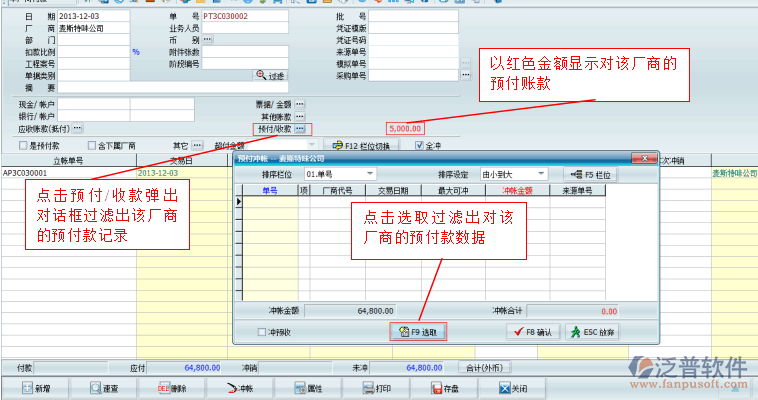Click the 5,000.00 prepaid amount value
Image resolution: width=758 pixels, height=400 pixels.
[405, 129]
